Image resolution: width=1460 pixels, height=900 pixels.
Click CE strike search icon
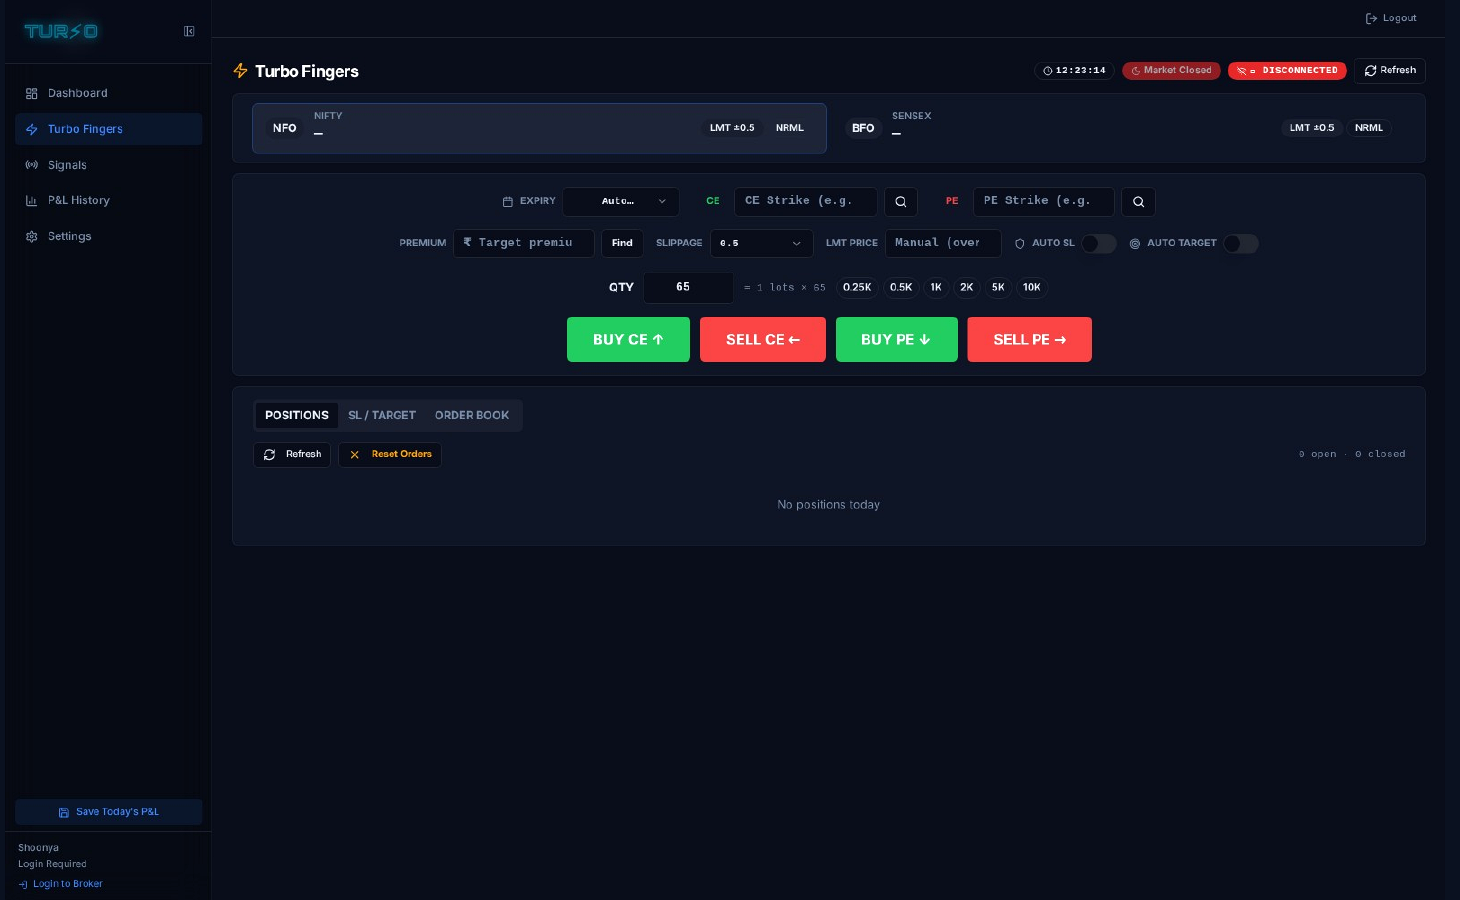click(901, 202)
